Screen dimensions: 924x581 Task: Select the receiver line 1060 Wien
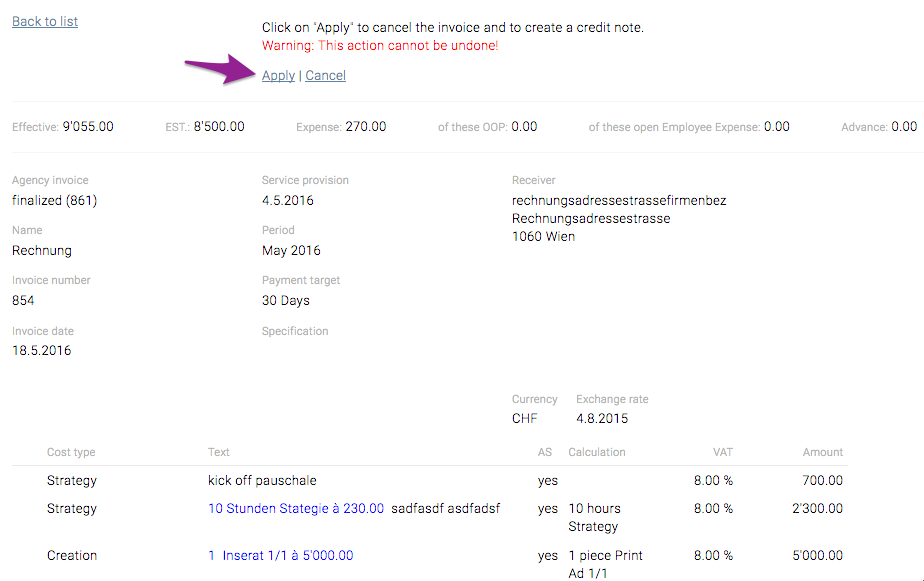[x=543, y=237]
